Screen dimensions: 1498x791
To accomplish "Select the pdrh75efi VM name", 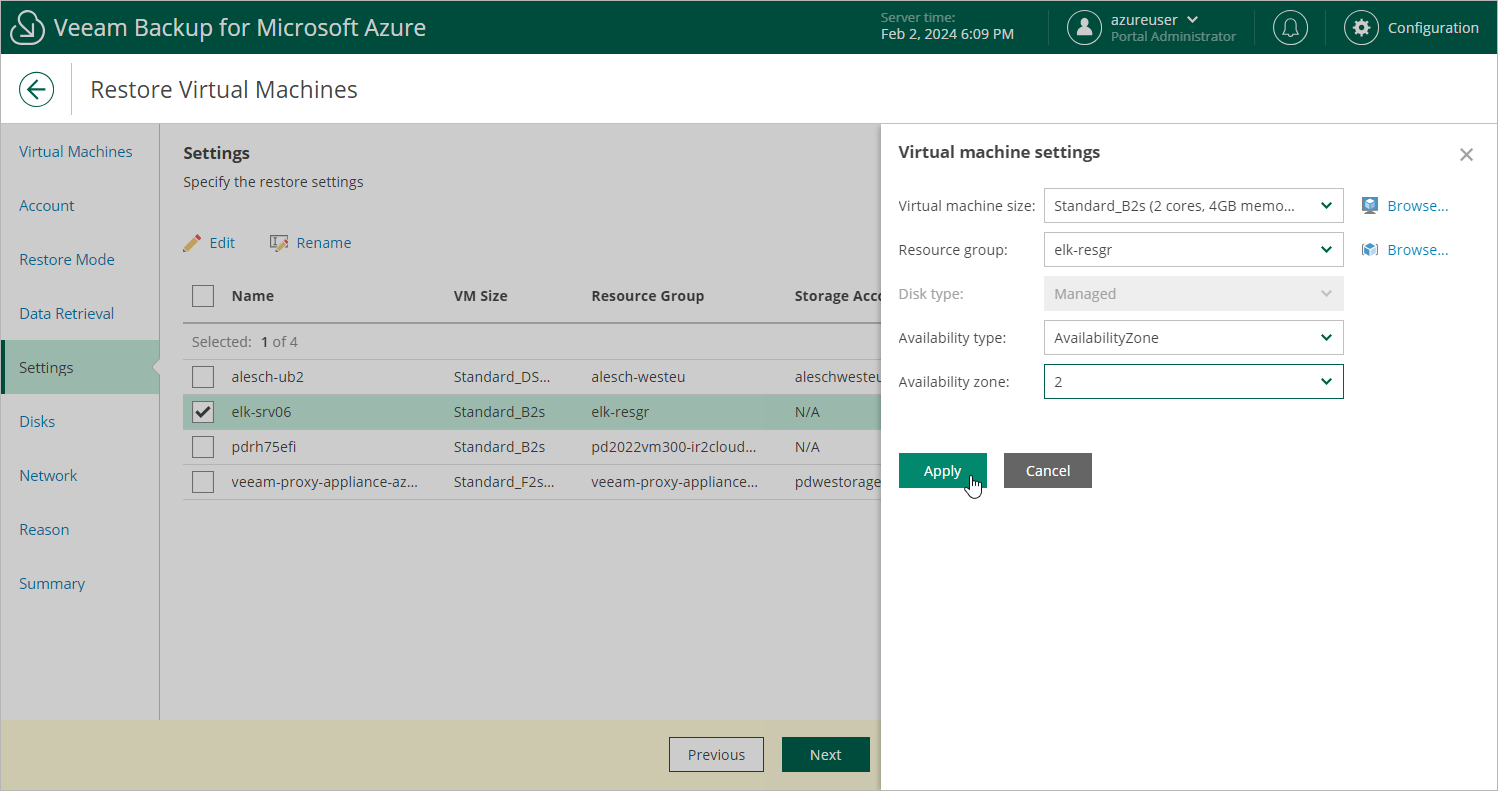I will click(263, 447).
